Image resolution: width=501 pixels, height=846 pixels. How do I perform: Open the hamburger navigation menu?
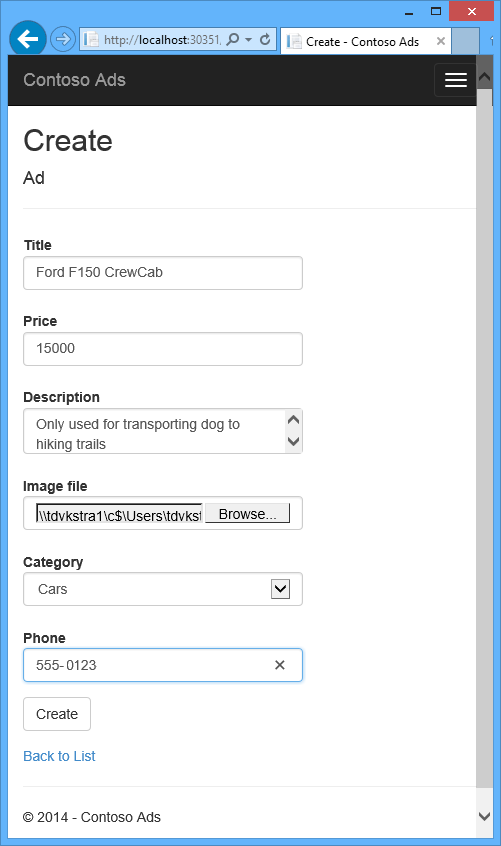[x=455, y=80]
